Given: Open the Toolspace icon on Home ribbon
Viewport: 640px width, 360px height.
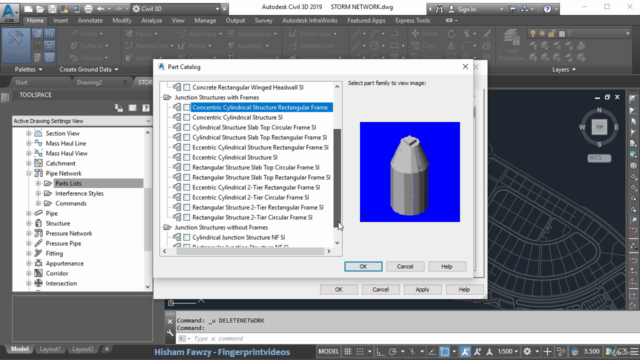Looking at the screenshot, I should point(16,45).
